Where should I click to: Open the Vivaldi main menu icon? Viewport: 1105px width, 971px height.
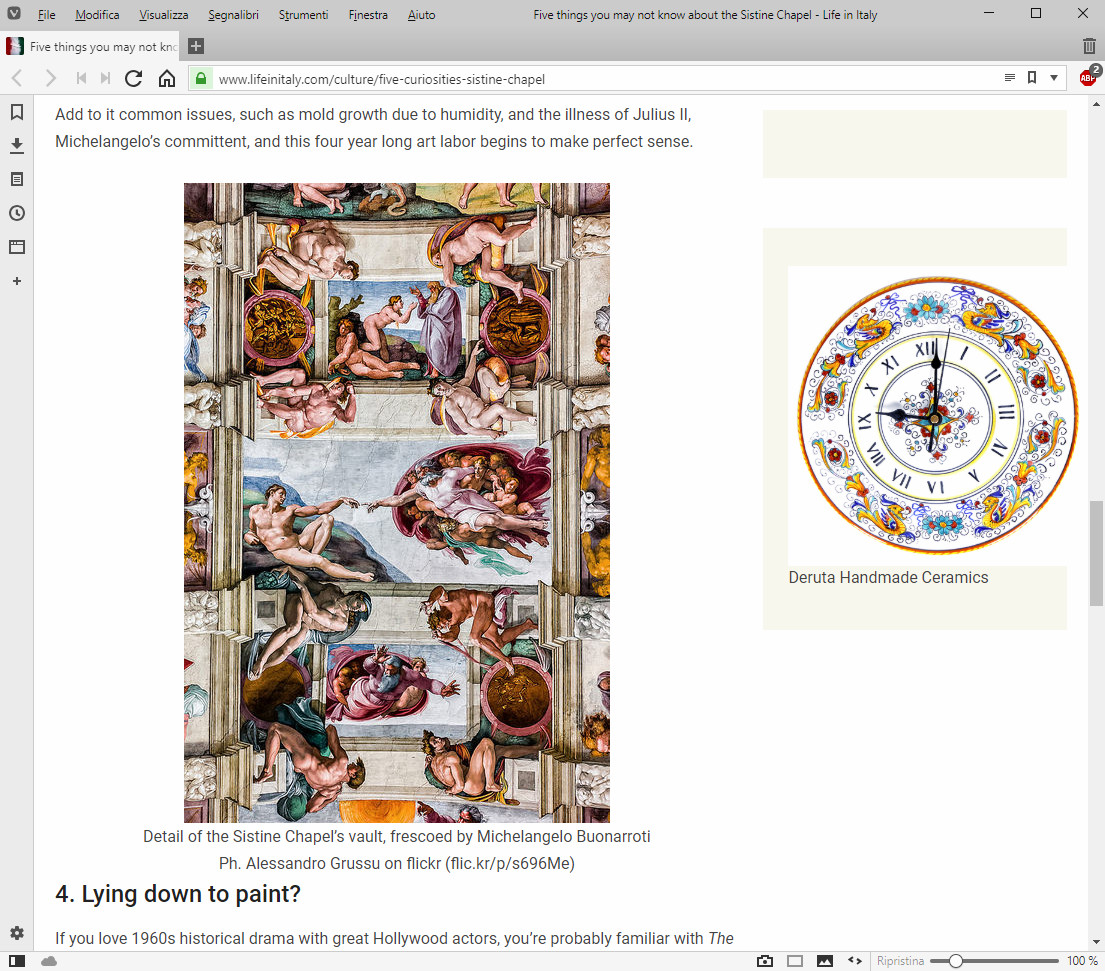click(14, 13)
